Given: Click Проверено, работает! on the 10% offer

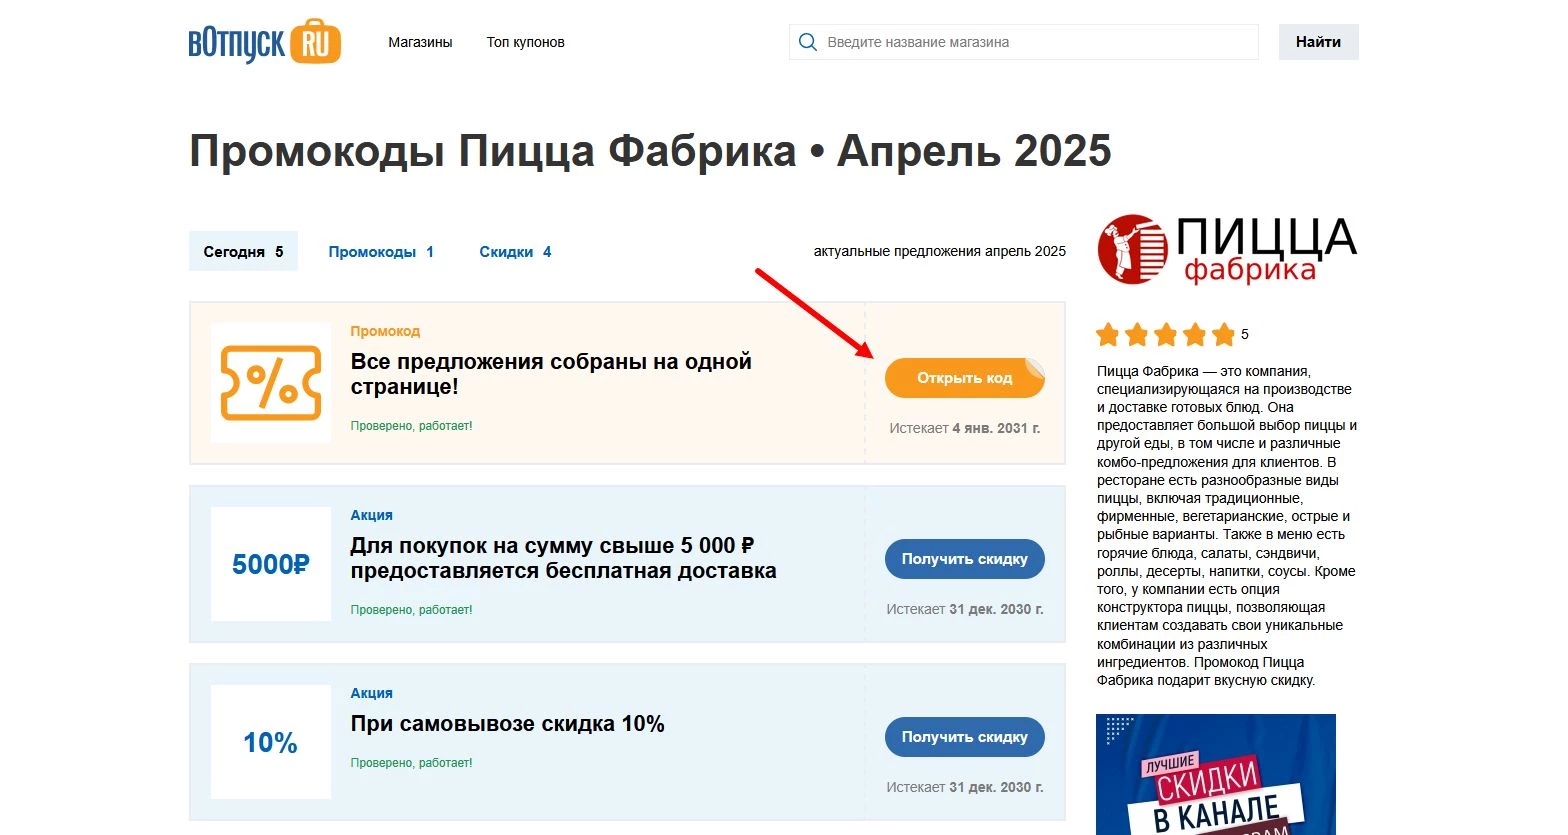Looking at the screenshot, I should pyautogui.click(x=411, y=763).
